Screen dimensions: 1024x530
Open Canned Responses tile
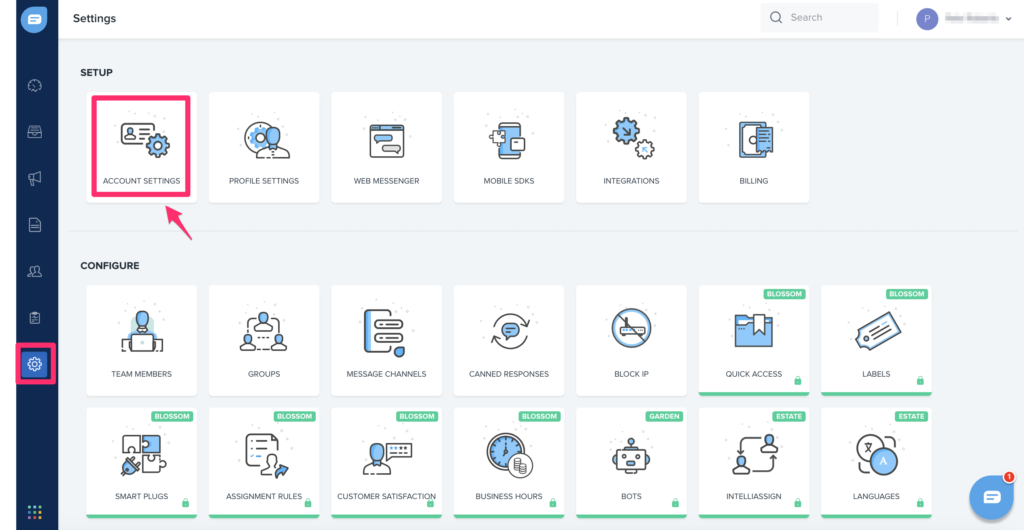508,340
